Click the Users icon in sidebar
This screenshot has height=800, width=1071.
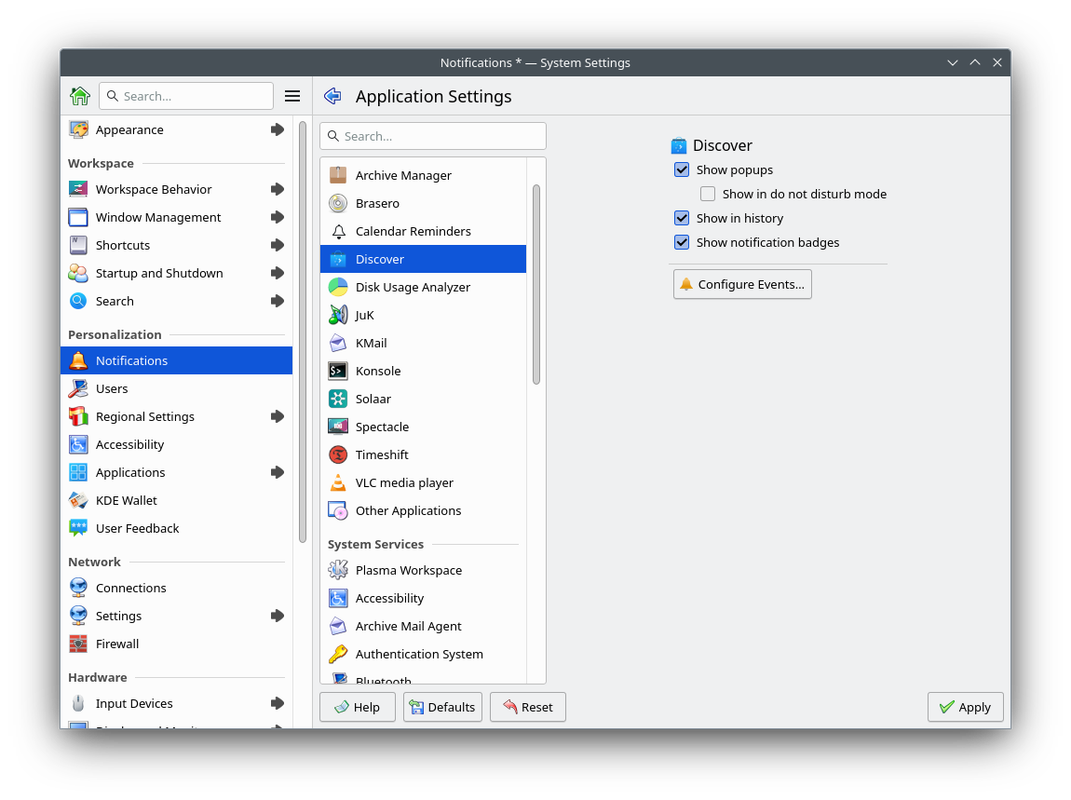[x=79, y=388]
